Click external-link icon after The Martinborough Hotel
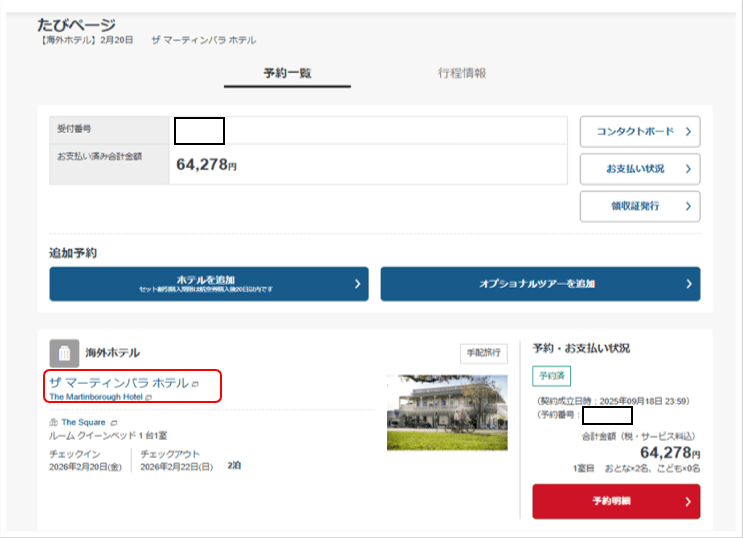743x538 pixels. pos(149,398)
